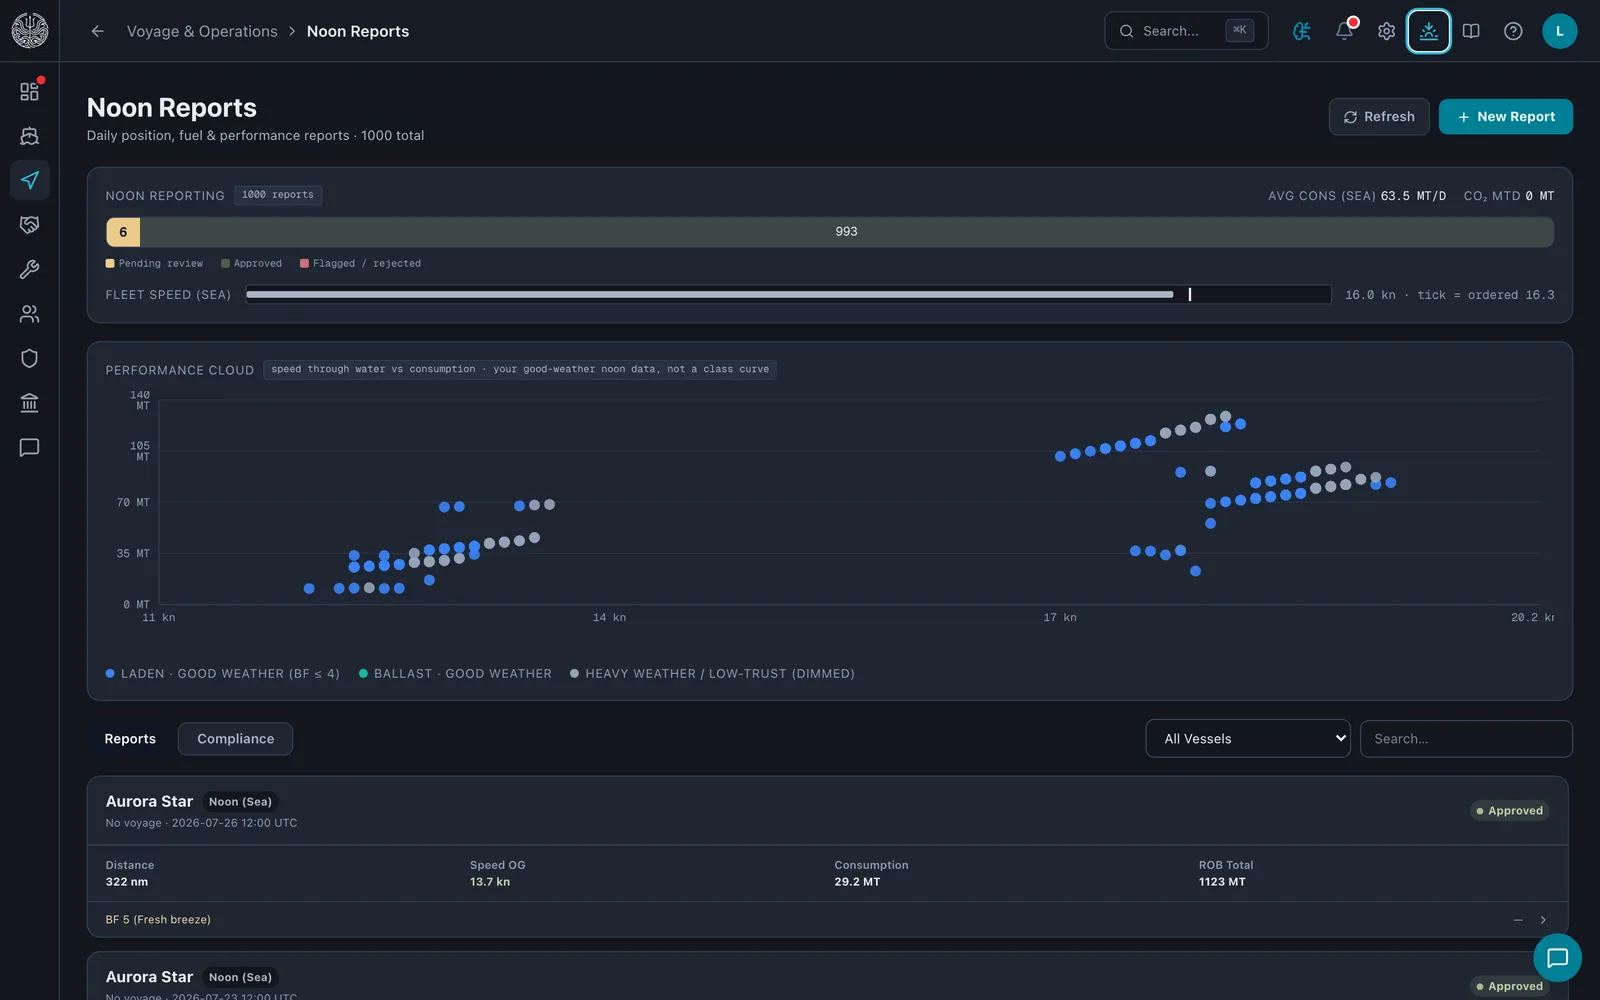Click the Pending review legend item
Image resolution: width=1600 pixels, height=1000 pixels.
point(154,264)
